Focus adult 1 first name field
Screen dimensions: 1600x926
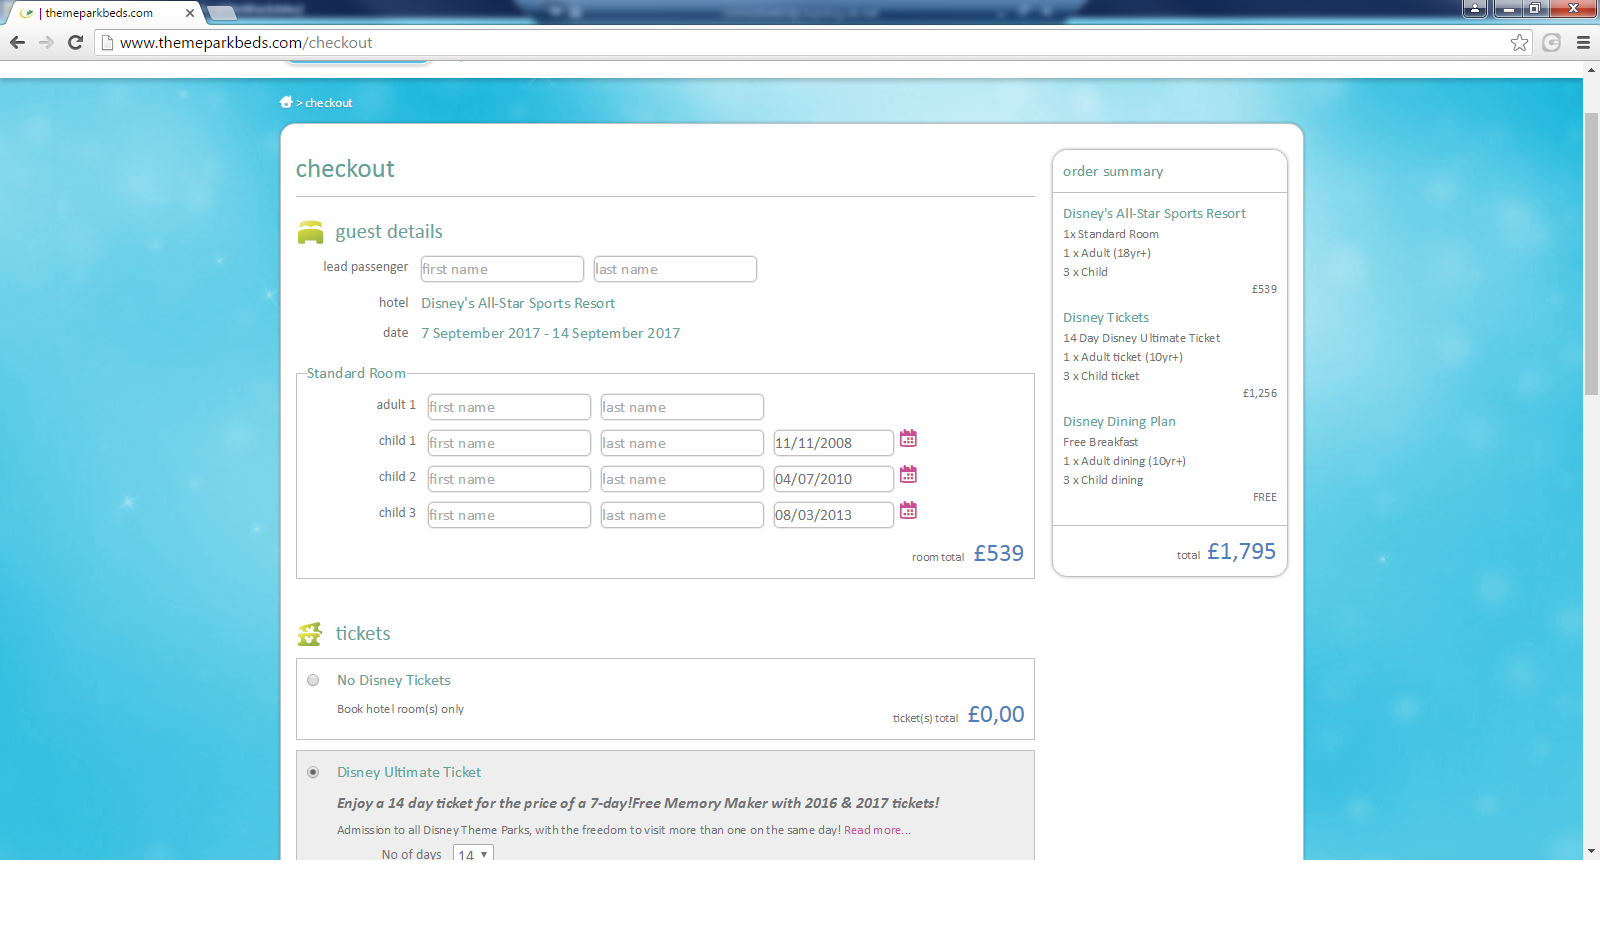point(509,407)
